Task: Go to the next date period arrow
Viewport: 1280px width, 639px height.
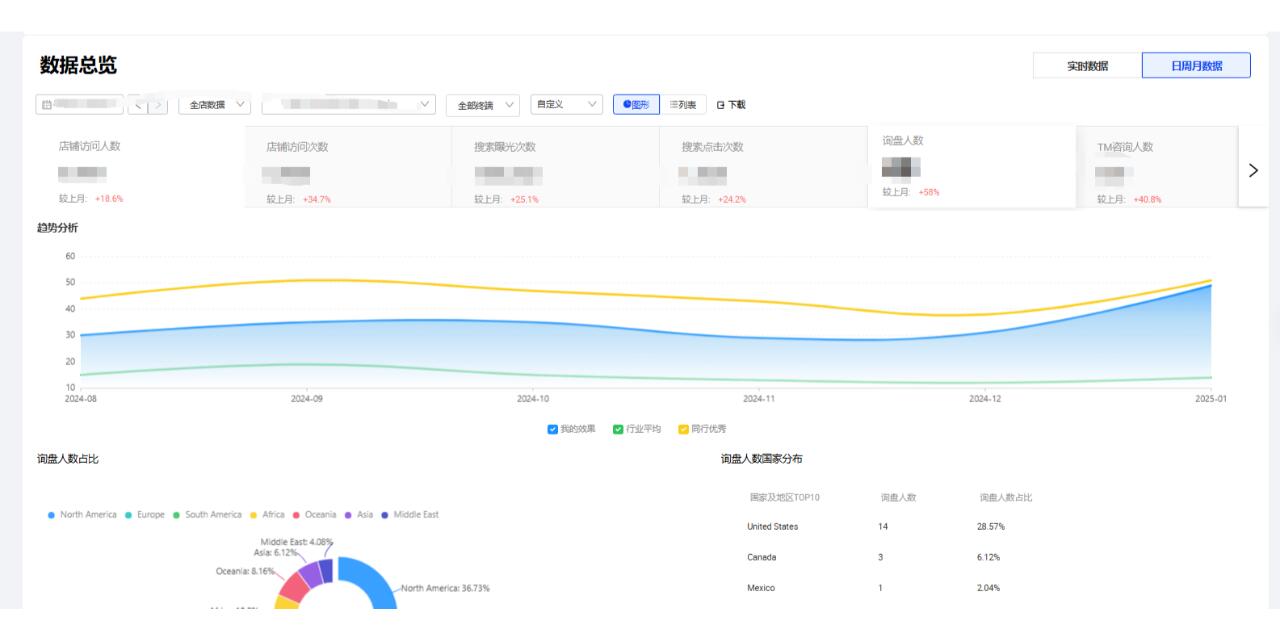Action: pyautogui.click(x=160, y=105)
